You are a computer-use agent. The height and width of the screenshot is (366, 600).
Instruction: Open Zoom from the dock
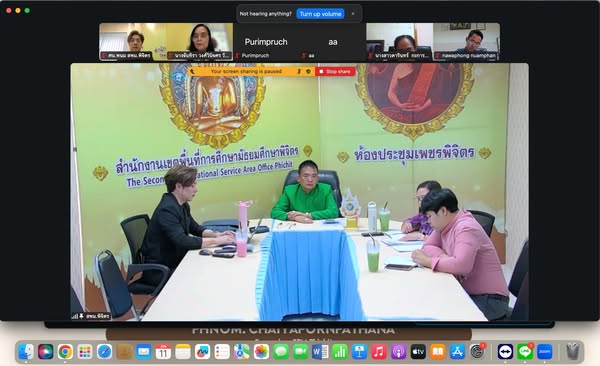pyautogui.click(x=545, y=351)
